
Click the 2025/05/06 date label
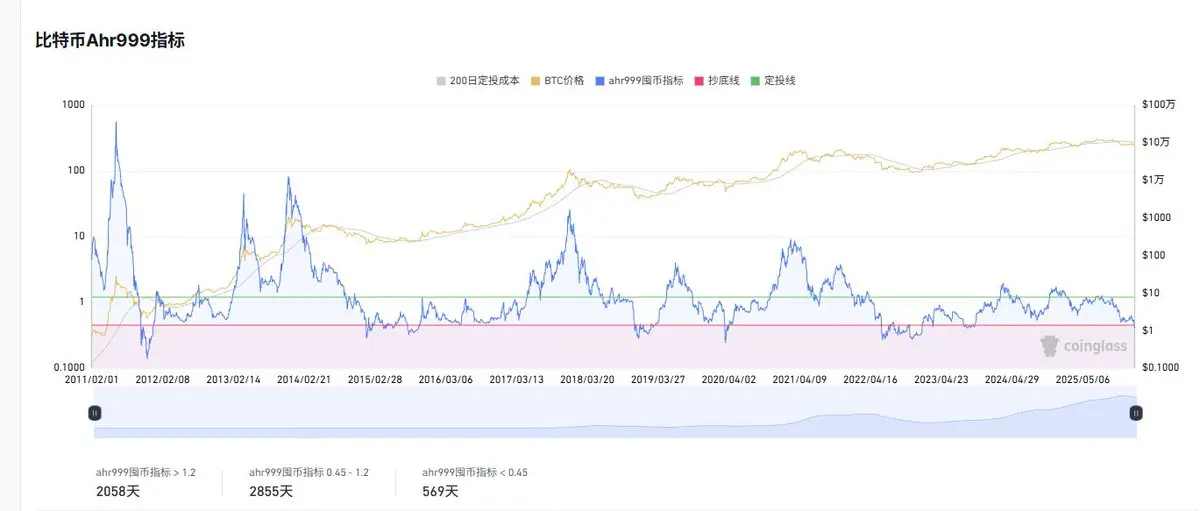point(1084,380)
